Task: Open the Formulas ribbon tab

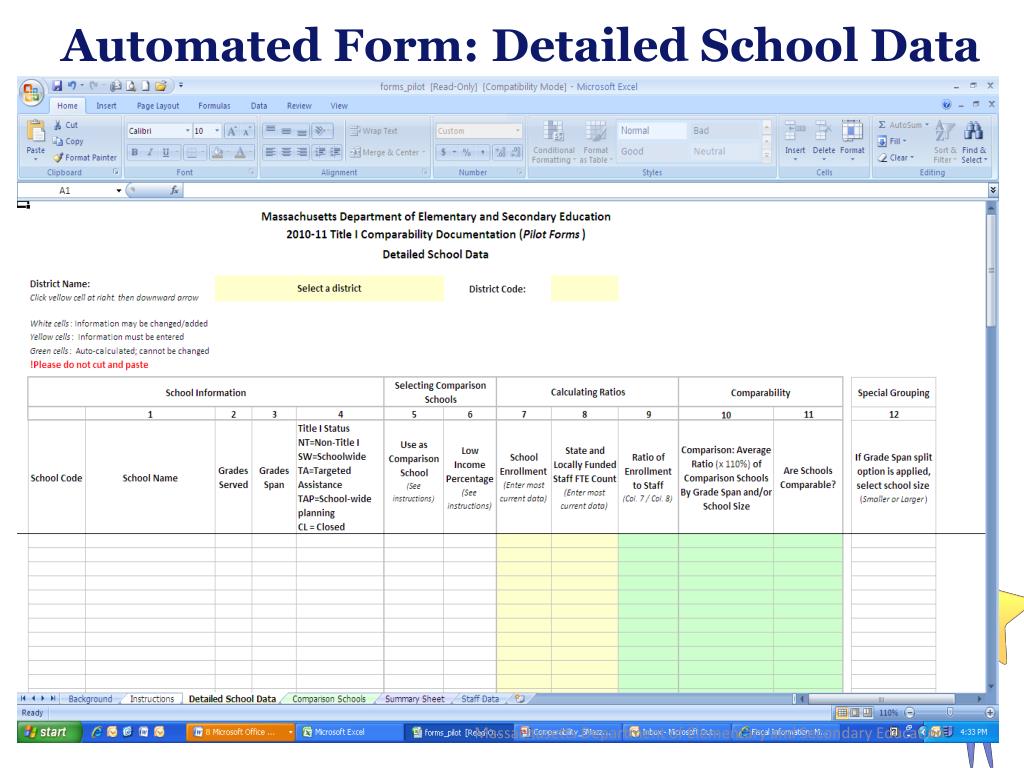Action: (214, 106)
